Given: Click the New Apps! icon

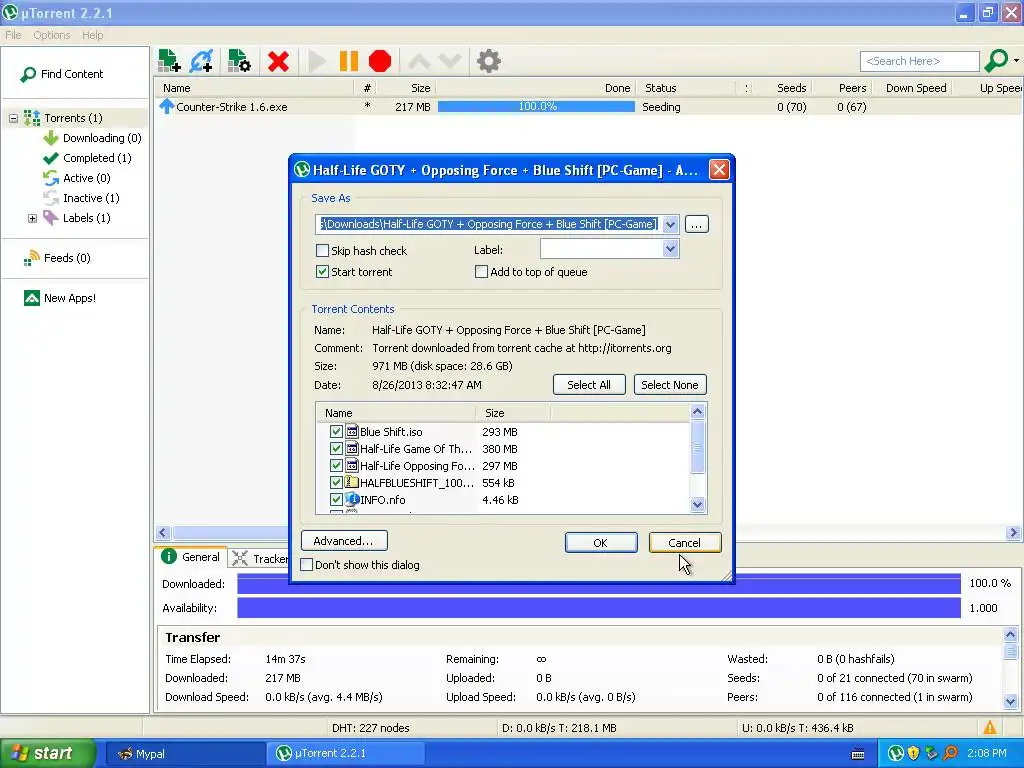Looking at the screenshot, I should (x=31, y=298).
